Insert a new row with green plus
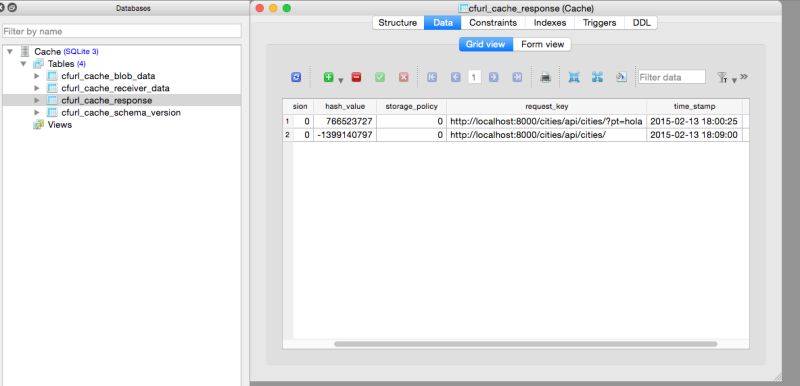Viewport: 800px width, 386px height. click(329, 77)
